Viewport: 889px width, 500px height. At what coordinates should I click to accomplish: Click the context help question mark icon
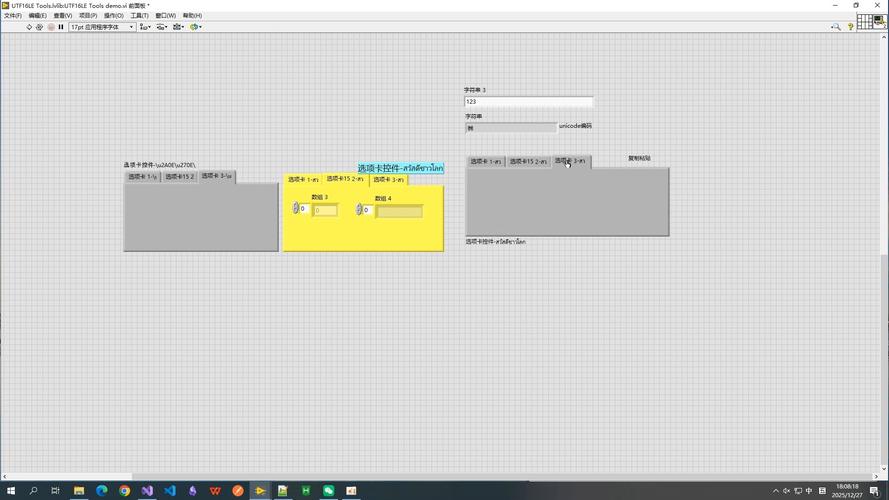(x=851, y=27)
